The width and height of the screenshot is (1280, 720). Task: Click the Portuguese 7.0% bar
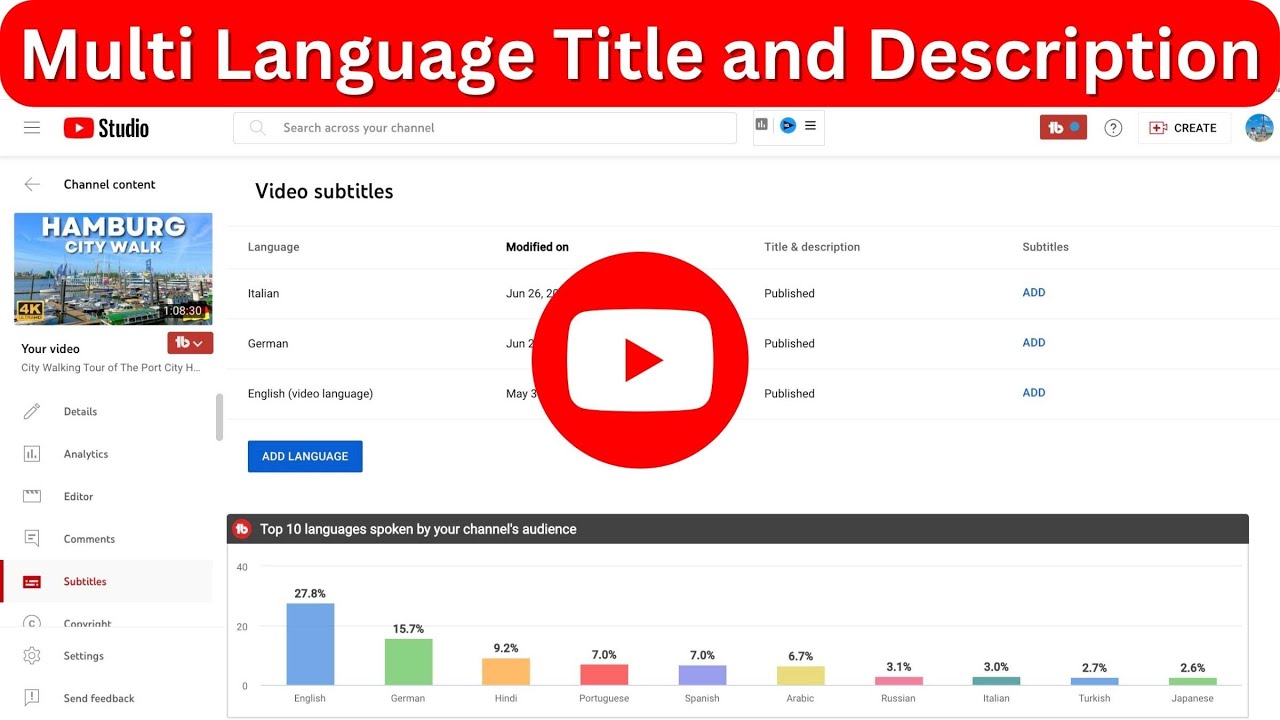click(604, 675)
